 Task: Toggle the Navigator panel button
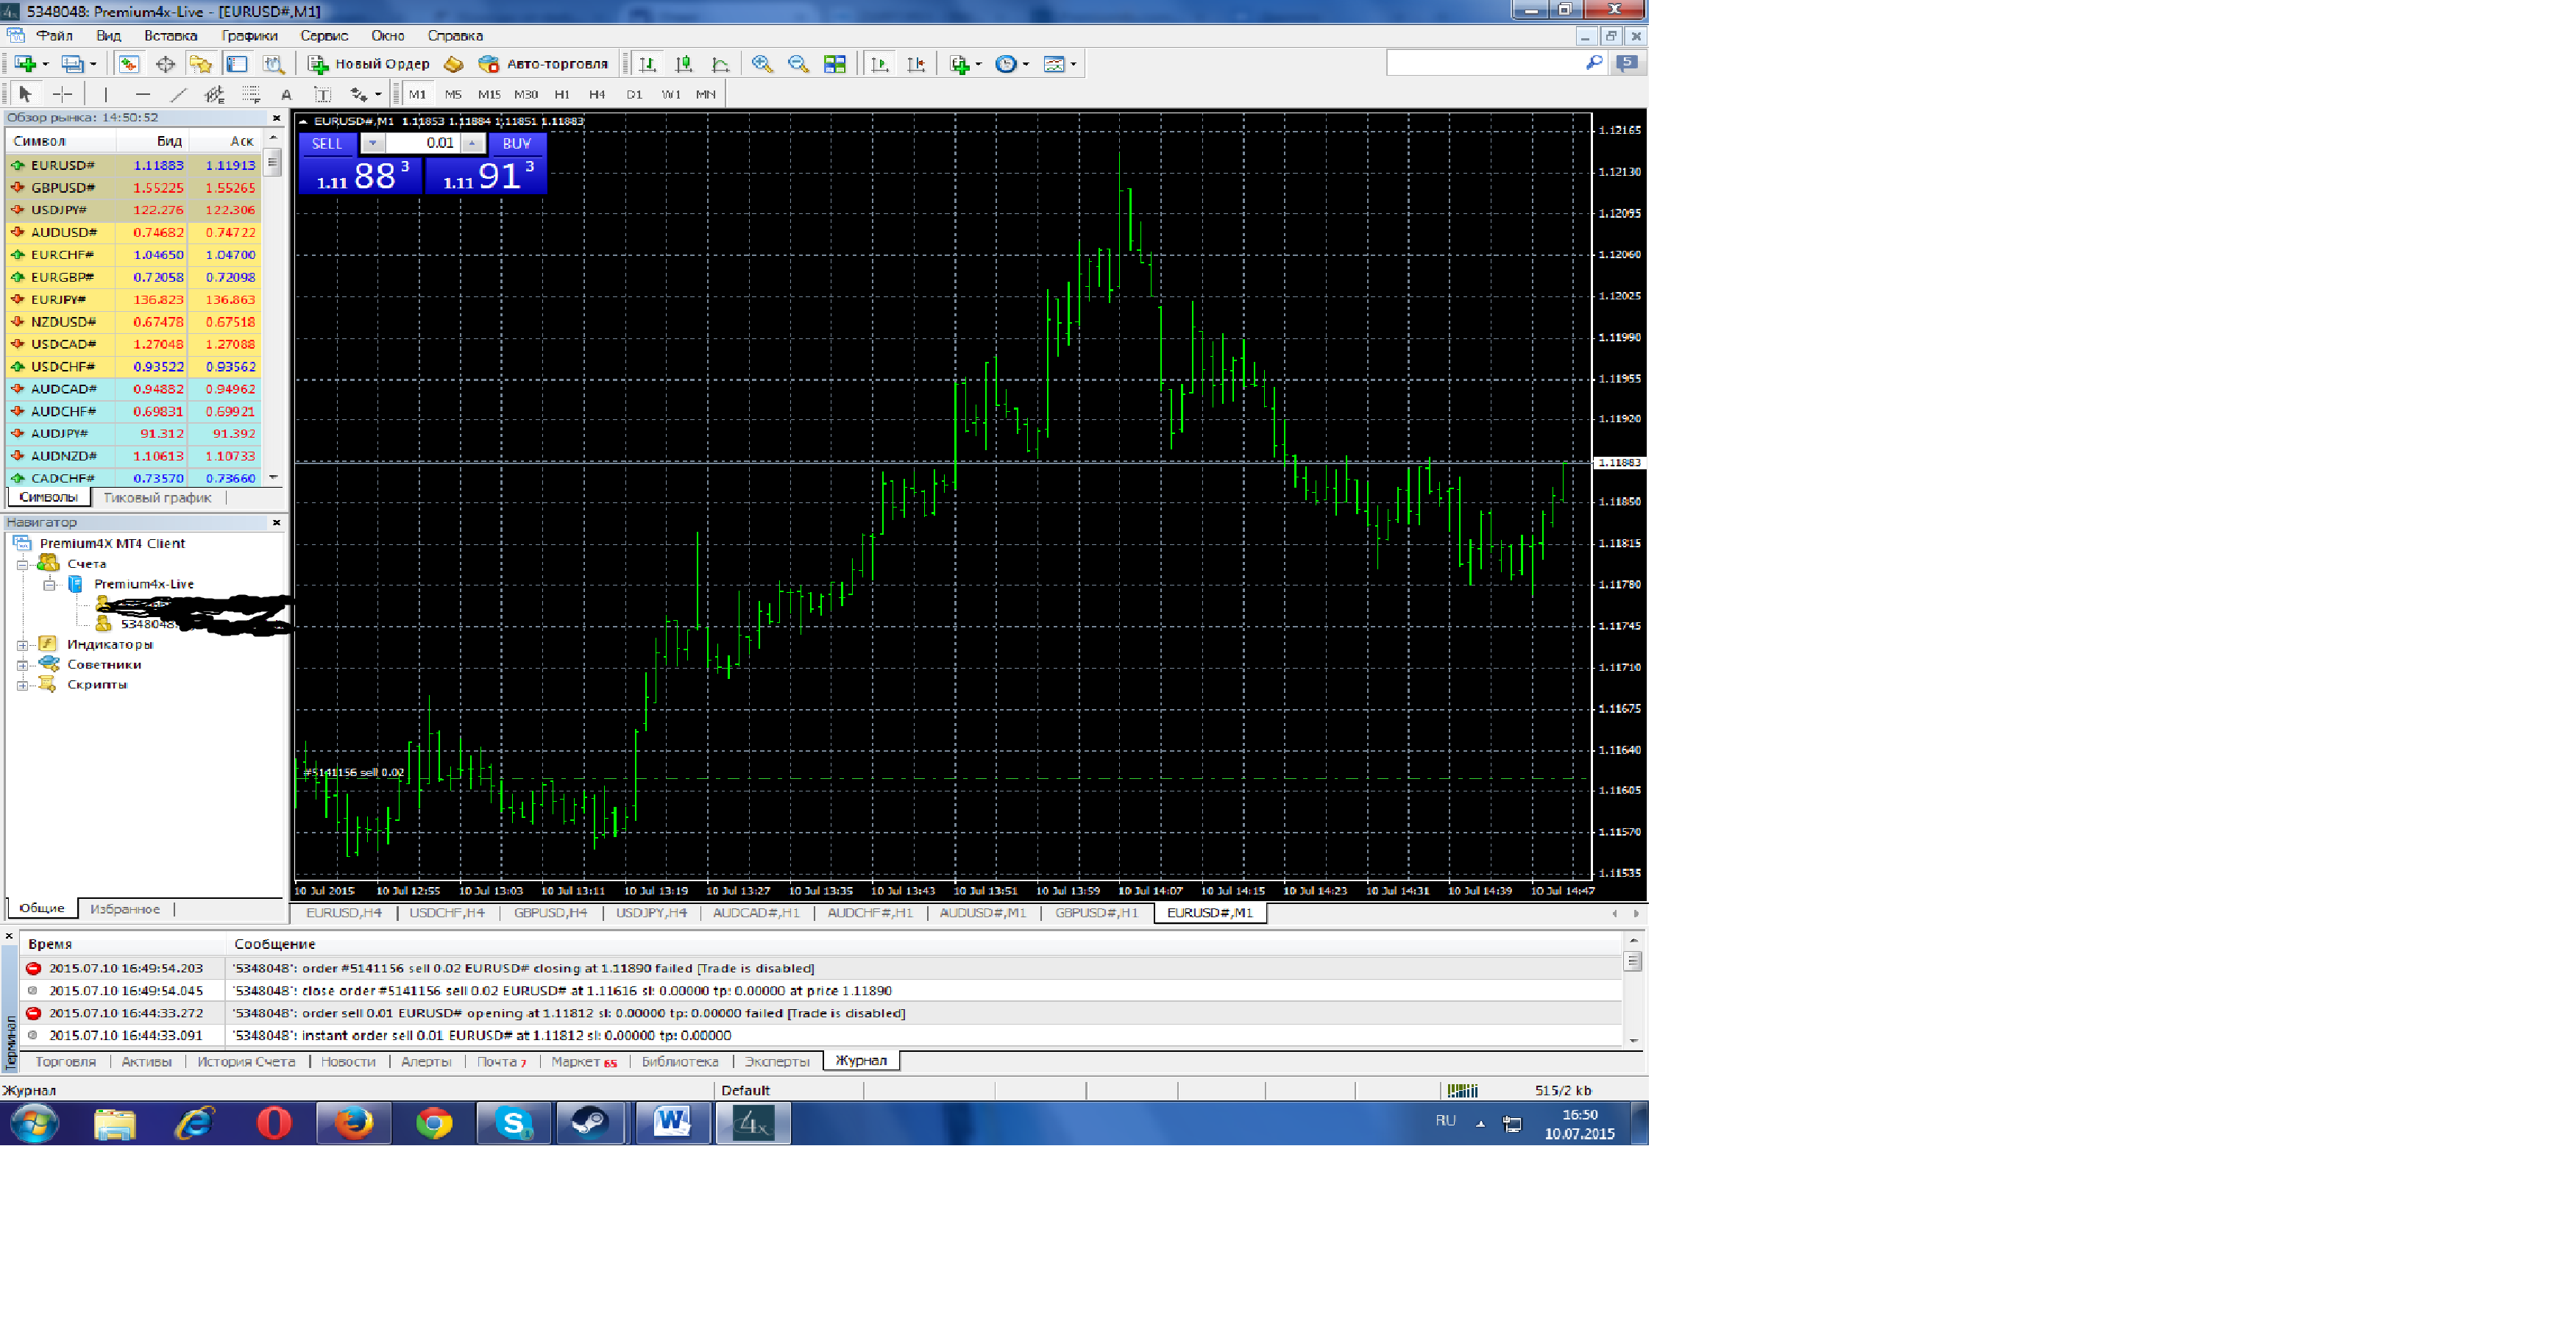201,64
